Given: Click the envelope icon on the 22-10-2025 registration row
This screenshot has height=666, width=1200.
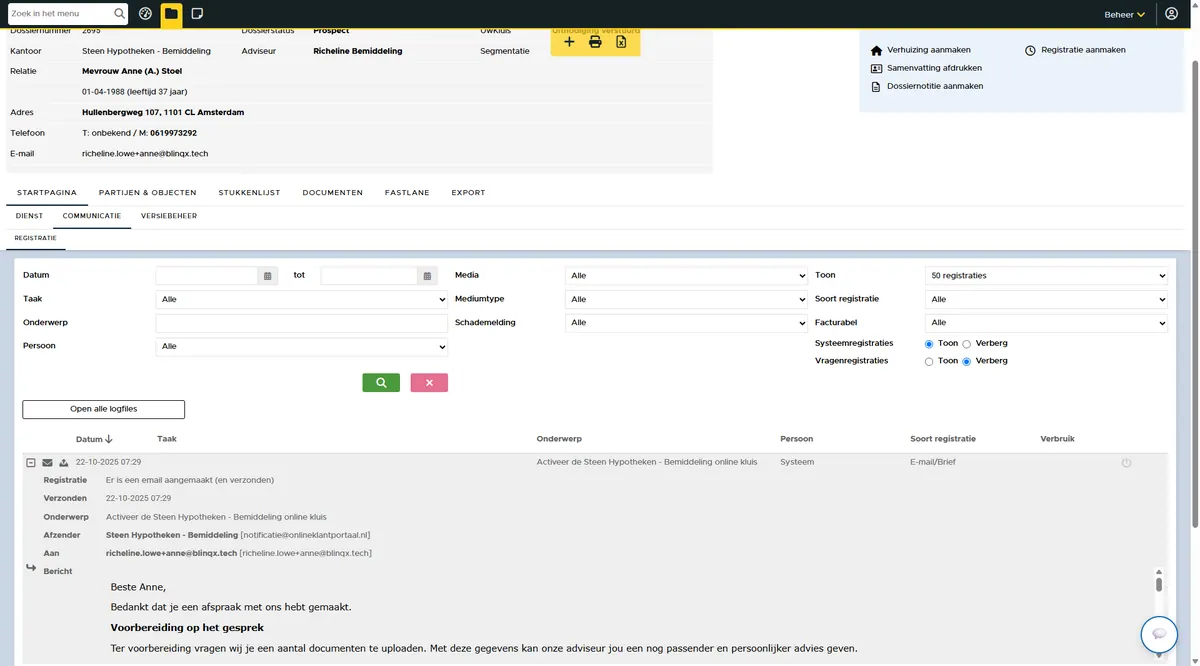Looking at the screenshot, I should tap(47, 463).
